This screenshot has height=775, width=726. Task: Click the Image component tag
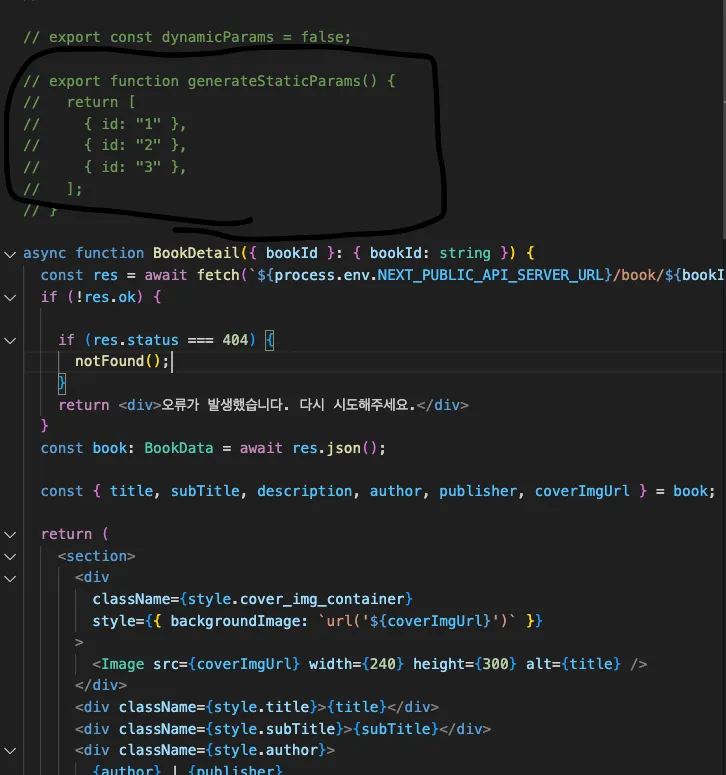click(x=123, y=664)
